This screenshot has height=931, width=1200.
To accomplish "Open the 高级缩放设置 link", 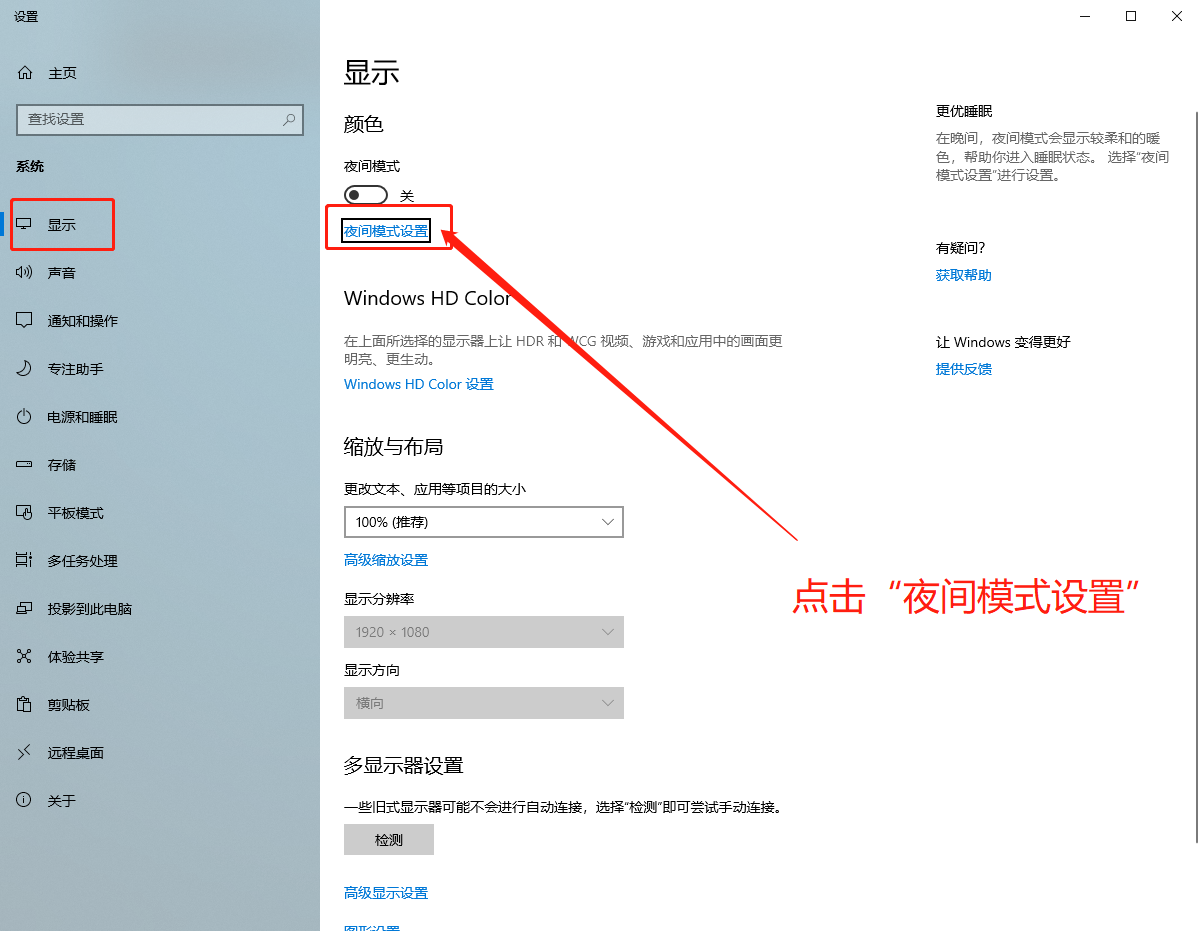I will pyautogui.click(x=386, y=560).
